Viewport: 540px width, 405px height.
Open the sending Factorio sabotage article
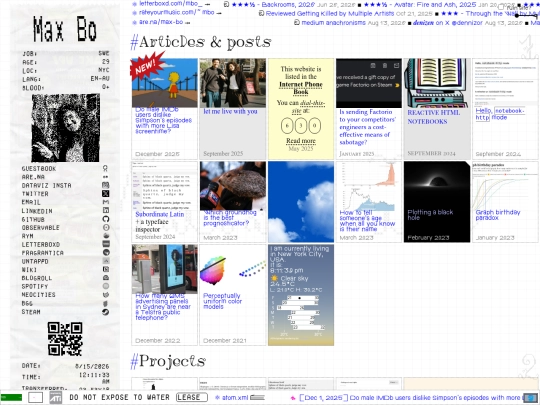(x=367, y=127)
